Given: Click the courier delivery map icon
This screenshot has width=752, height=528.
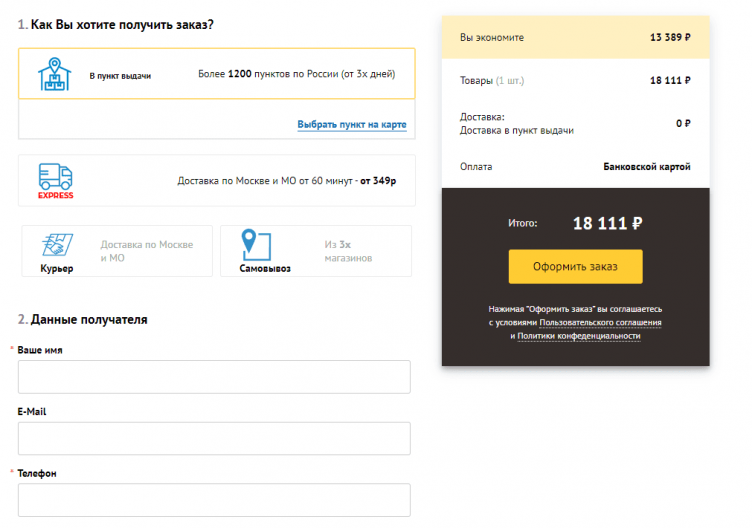Looking at the screenshot, I should pyautogui.click(x=56, y=245).
